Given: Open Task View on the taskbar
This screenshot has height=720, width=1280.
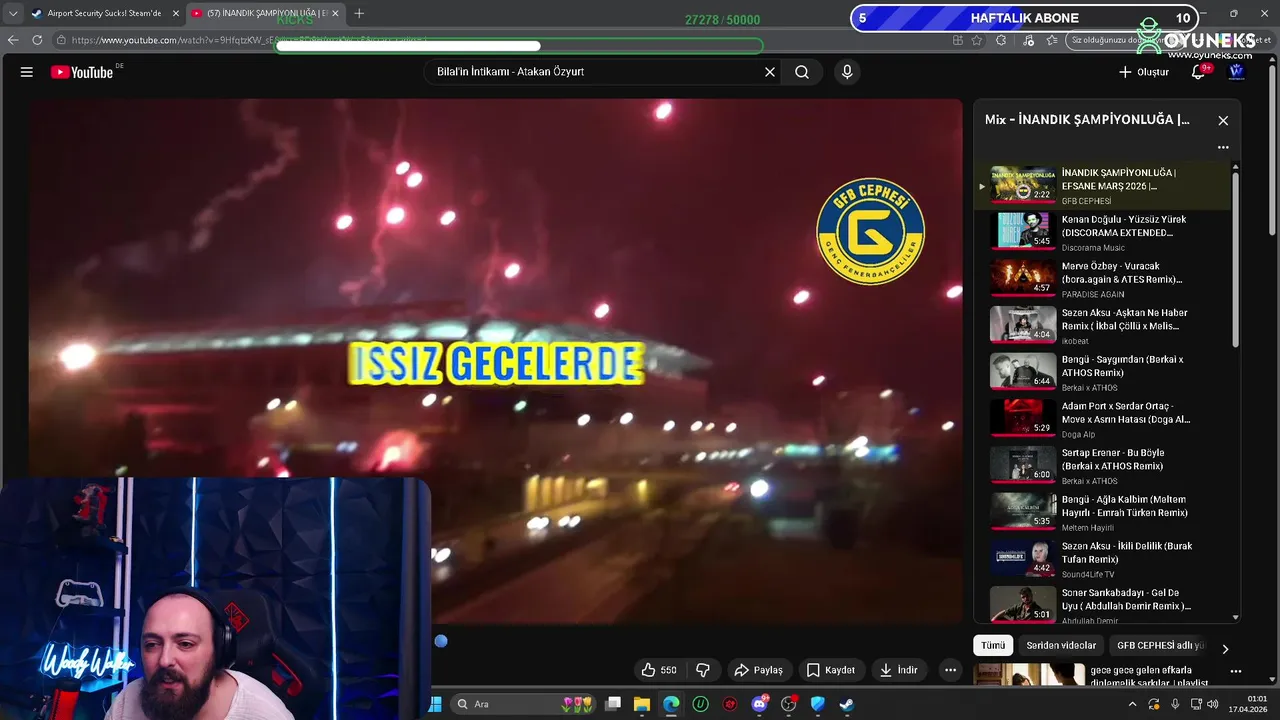Looking at the screenshot, I should point(613,704).
